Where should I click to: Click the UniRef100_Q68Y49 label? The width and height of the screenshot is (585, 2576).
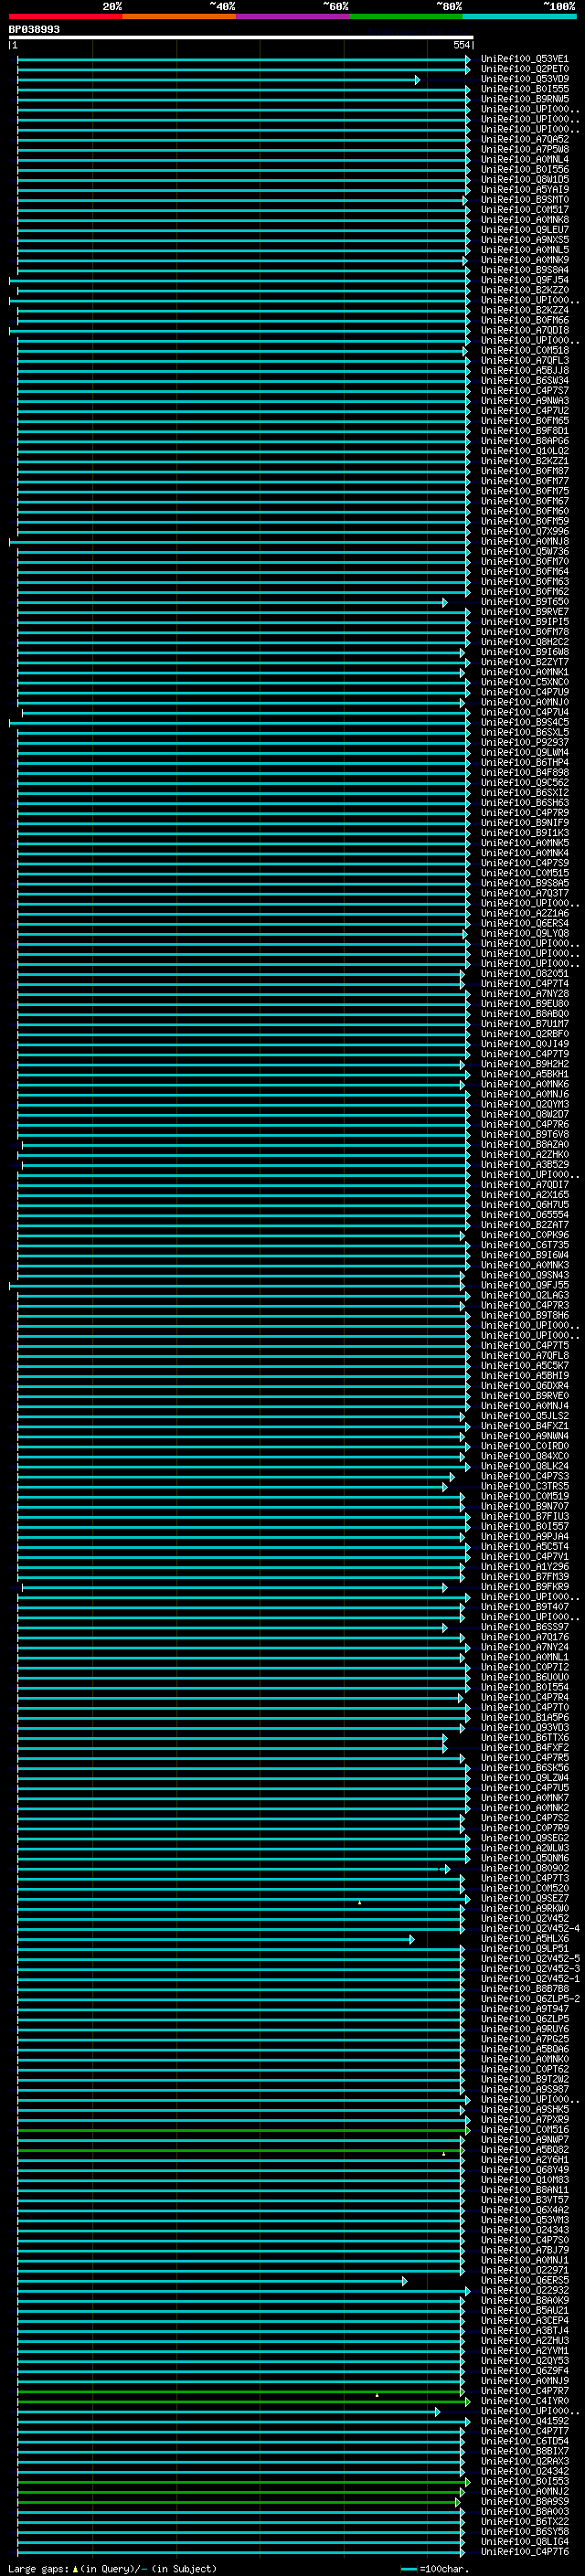524,2169
